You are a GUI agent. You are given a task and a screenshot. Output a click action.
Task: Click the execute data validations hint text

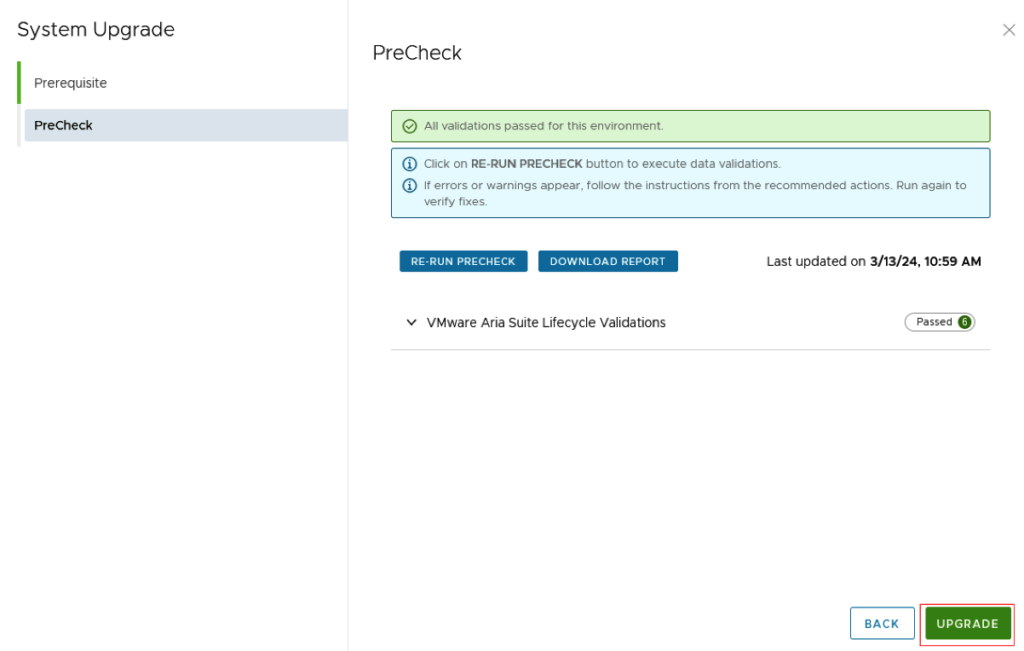(x=602, y=164)
